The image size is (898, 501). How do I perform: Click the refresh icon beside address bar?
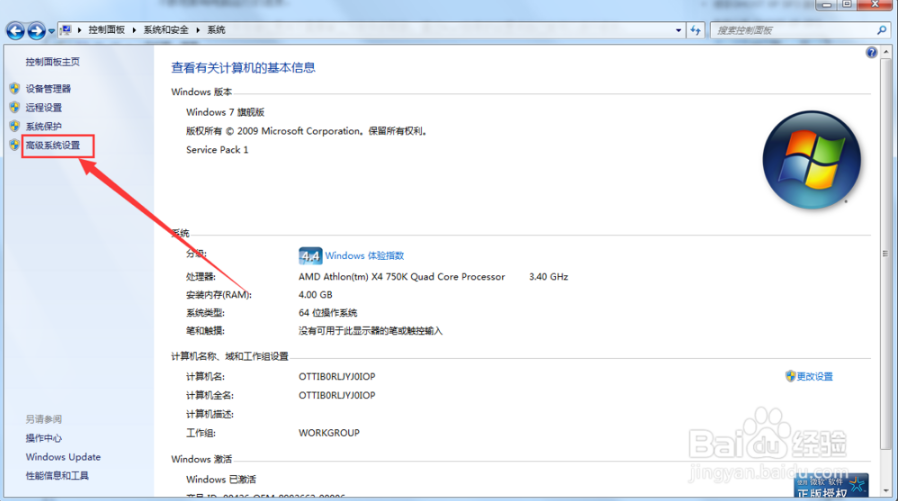click(696, 30)
